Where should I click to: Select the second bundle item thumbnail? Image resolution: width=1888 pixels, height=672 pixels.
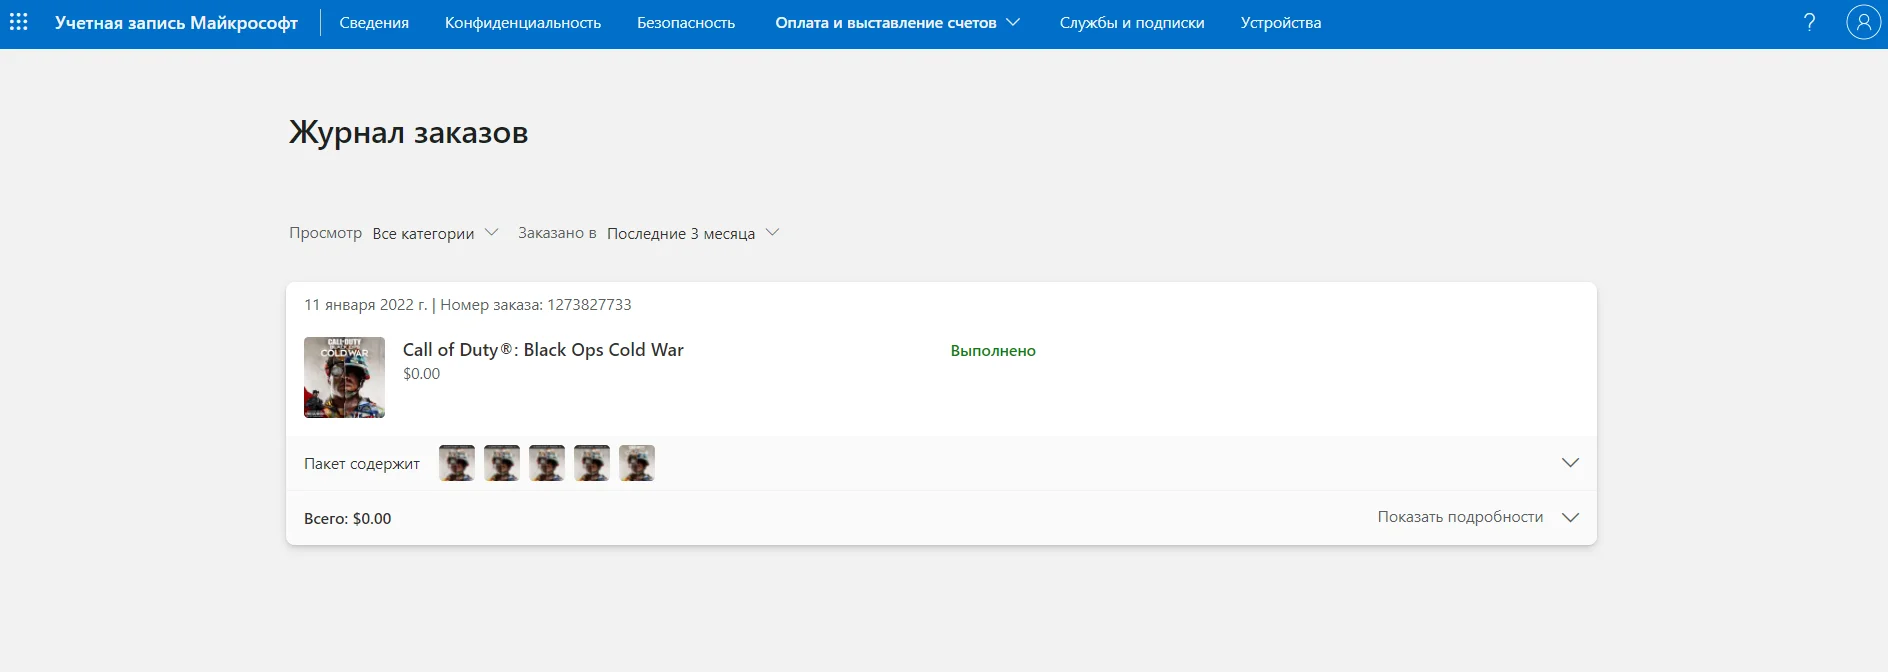(502, 463)
